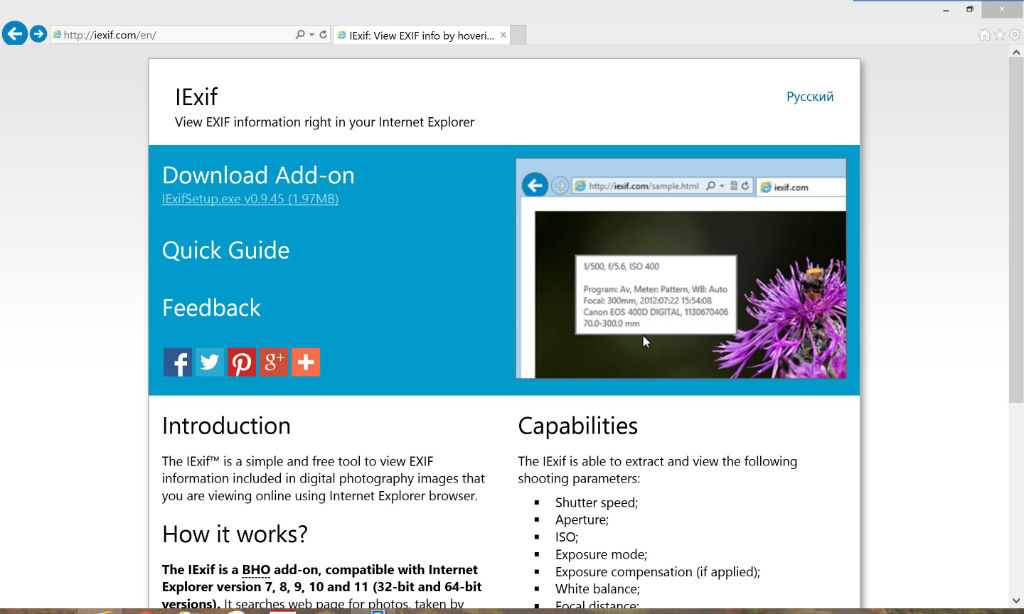Click the 'Exposure mode;' list item
This screenshot has width=1024, height=614.
[x=601, y=555]
